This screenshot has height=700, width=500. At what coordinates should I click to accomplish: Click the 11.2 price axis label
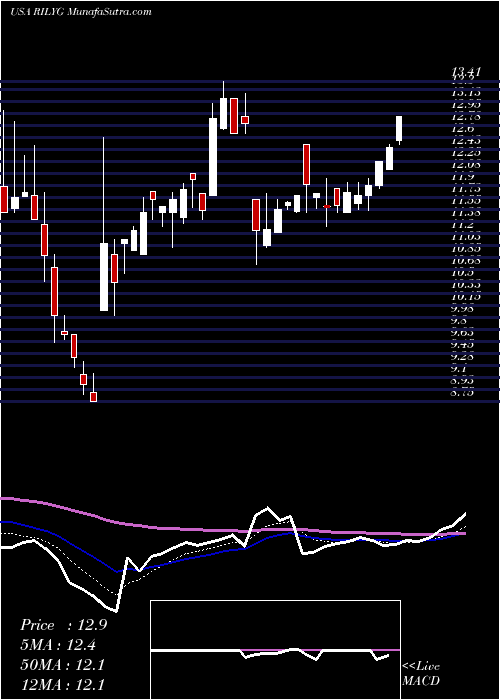pyautogui.click(x=462, y=225)
